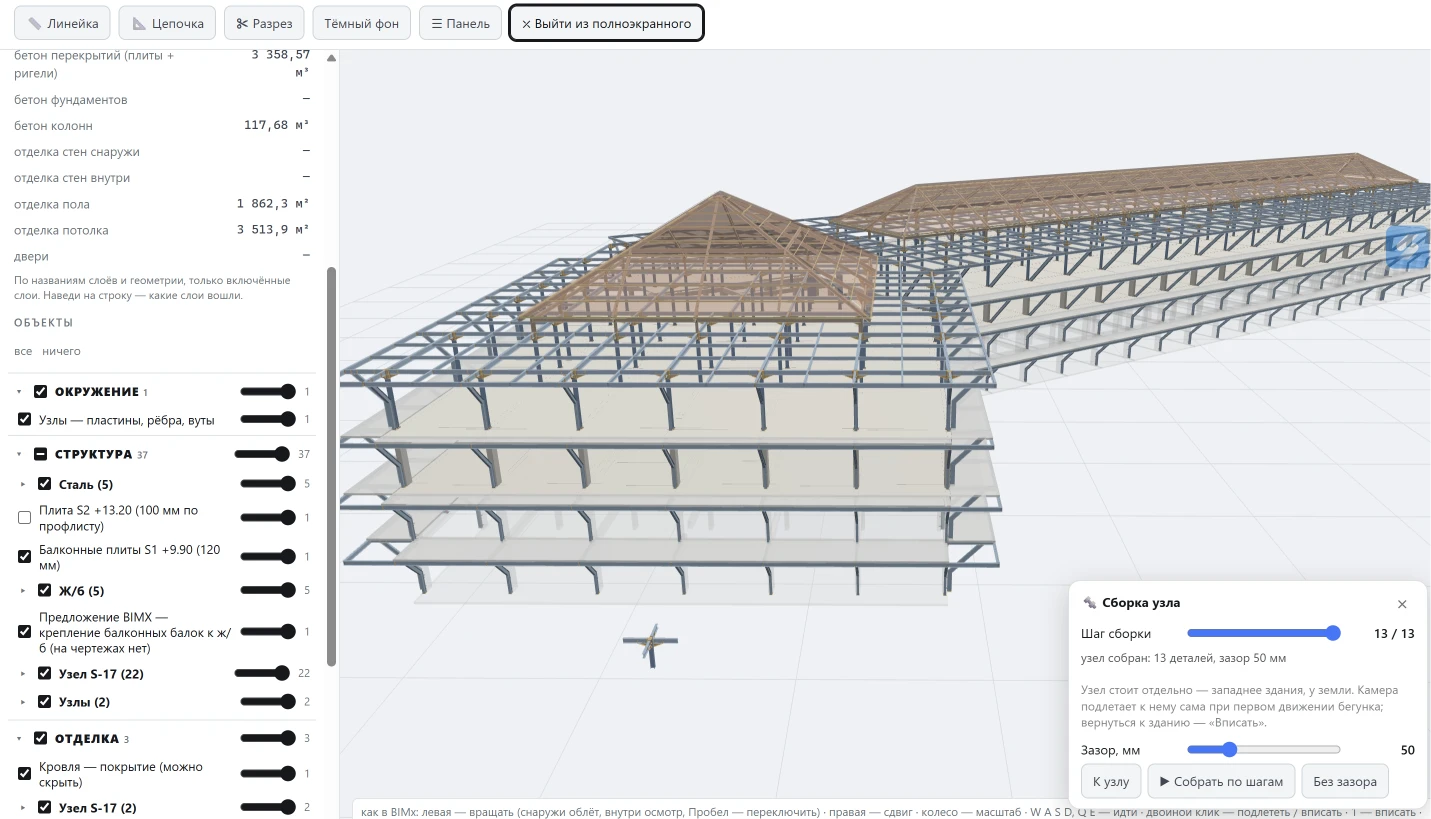
Task: Select the Цепочка chain measurement tool
Action: click(168, 23)
